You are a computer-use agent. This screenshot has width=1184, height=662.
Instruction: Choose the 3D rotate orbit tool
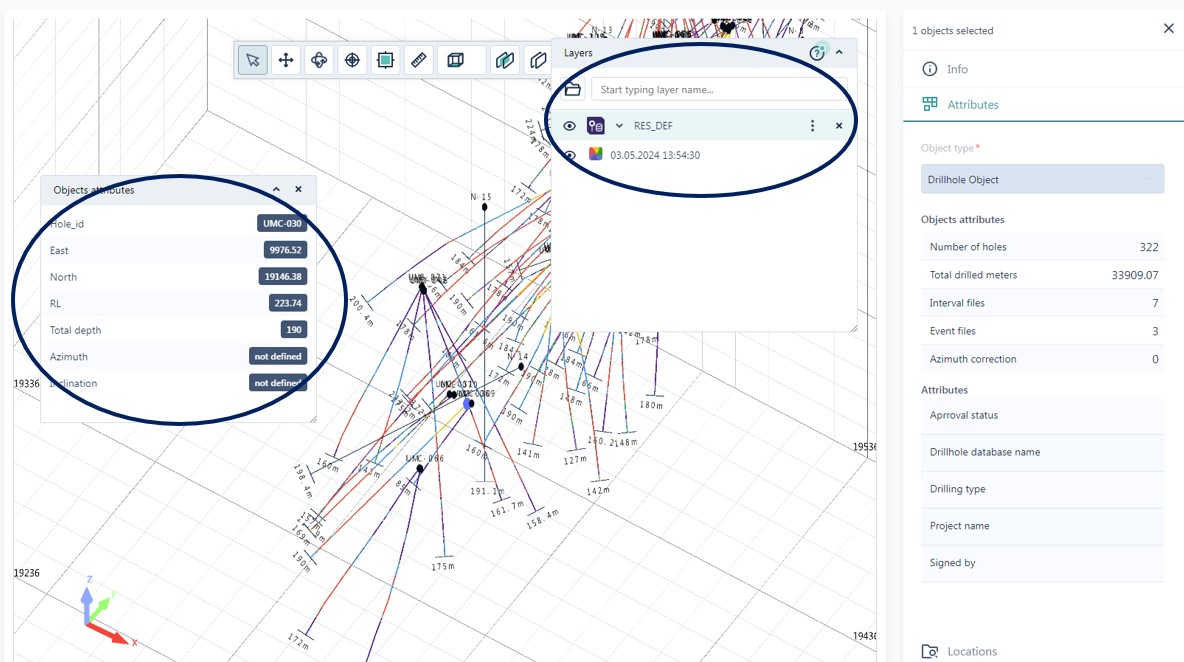319,60
